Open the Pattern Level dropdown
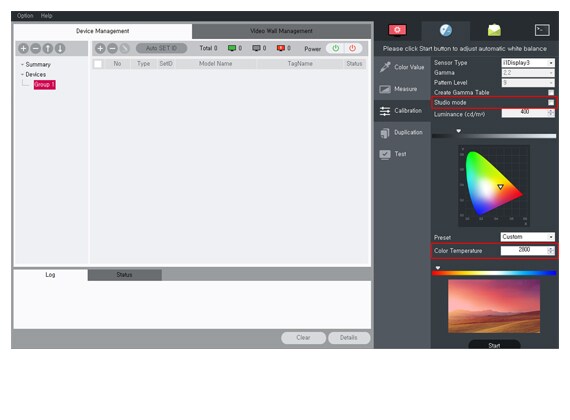This screenshot has height=420, width=570. 528,83
